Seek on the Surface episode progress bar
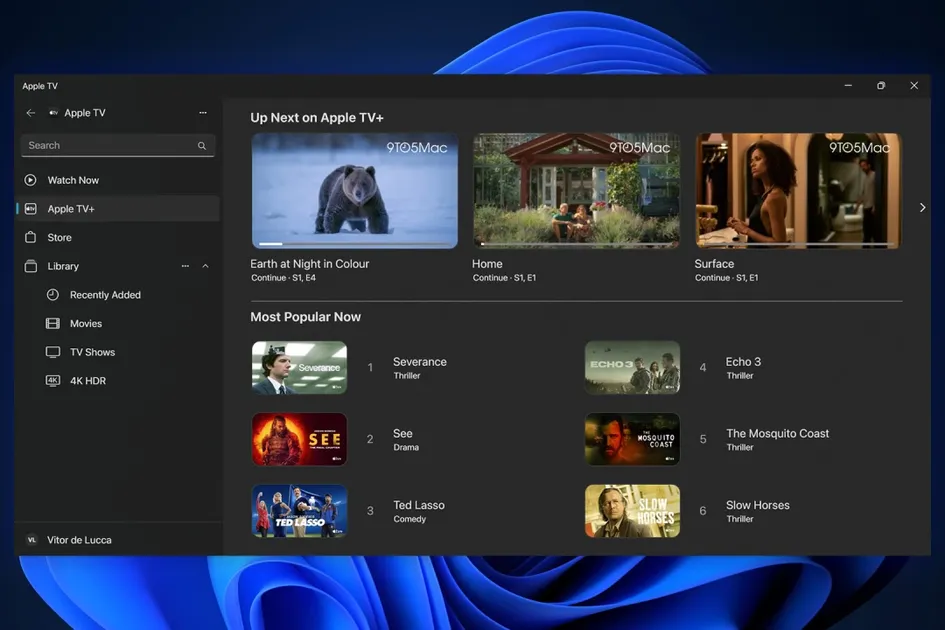Screen dimensions: 945x630 [798, 244]
